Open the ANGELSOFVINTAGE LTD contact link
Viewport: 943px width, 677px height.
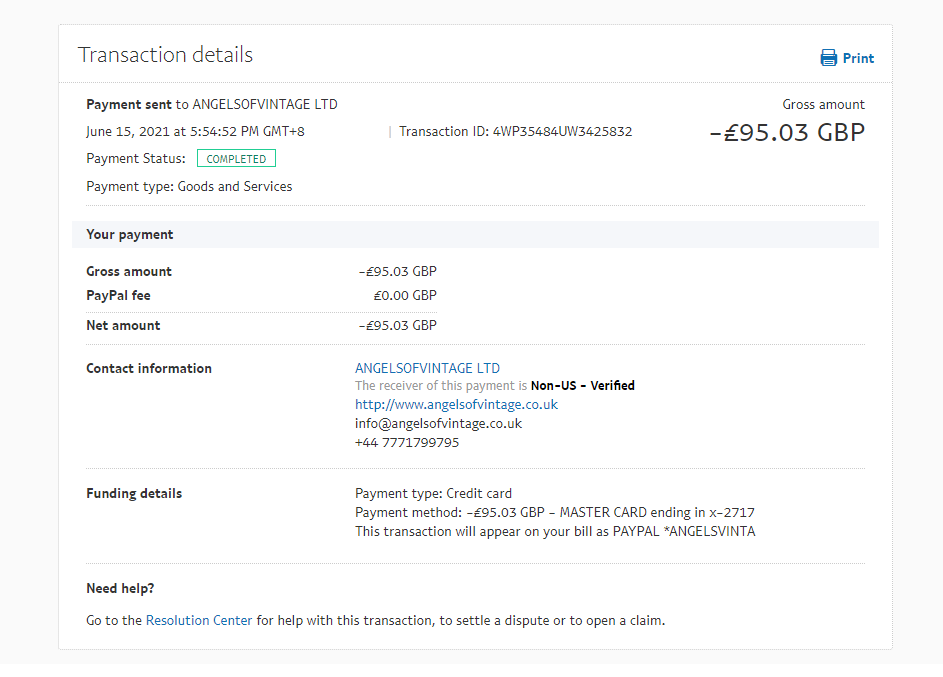(x=427, y=368)
